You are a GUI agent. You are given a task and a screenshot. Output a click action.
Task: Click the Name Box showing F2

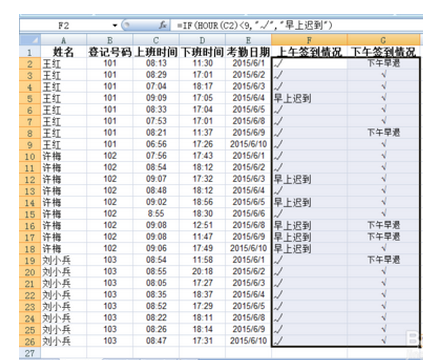(x=64, y=25)
